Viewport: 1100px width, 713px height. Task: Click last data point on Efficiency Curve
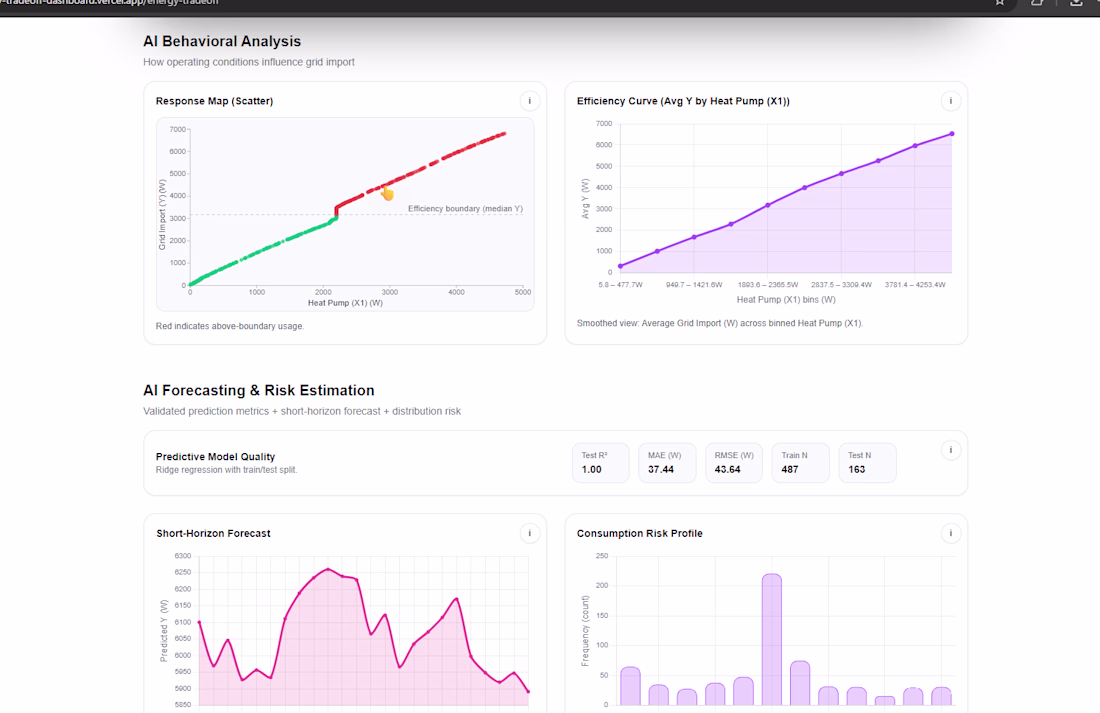click(952, 133)
